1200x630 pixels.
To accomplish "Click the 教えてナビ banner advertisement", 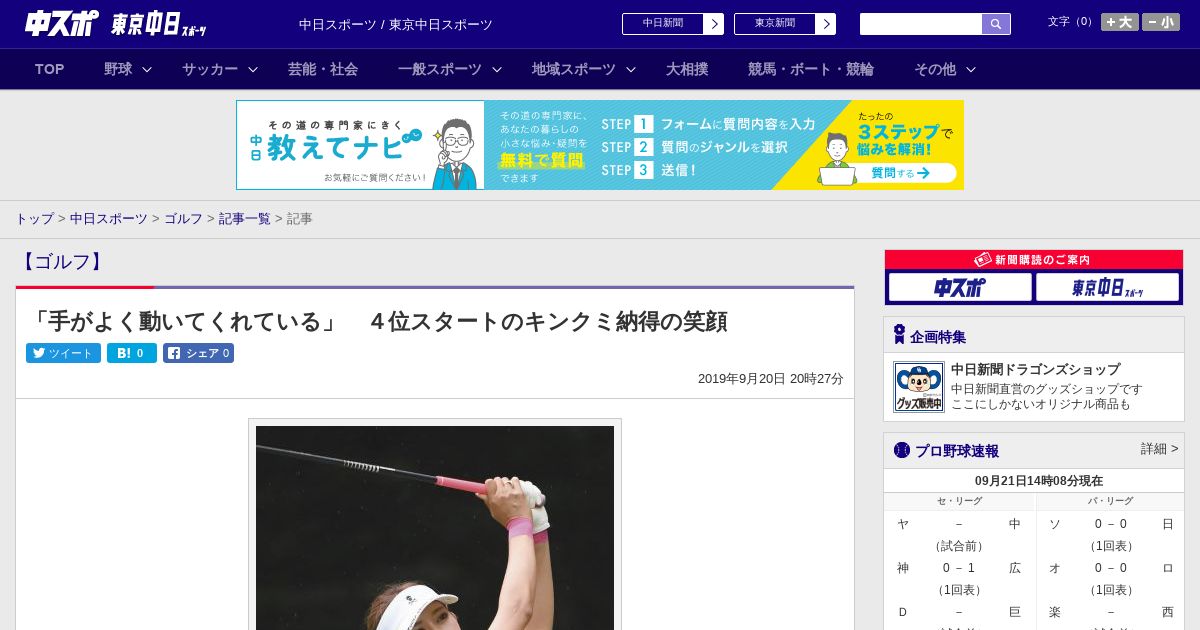I will [x=600, y=145].
